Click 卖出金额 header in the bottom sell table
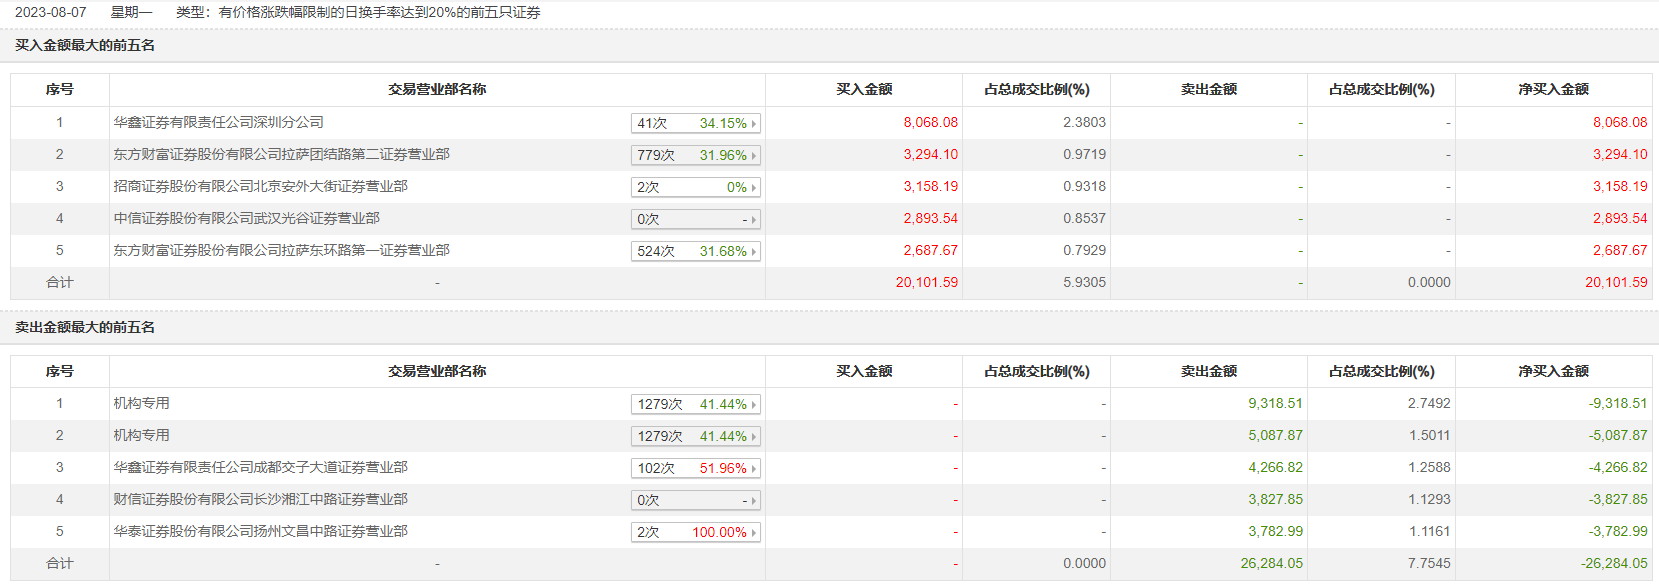 [1208, 371]
